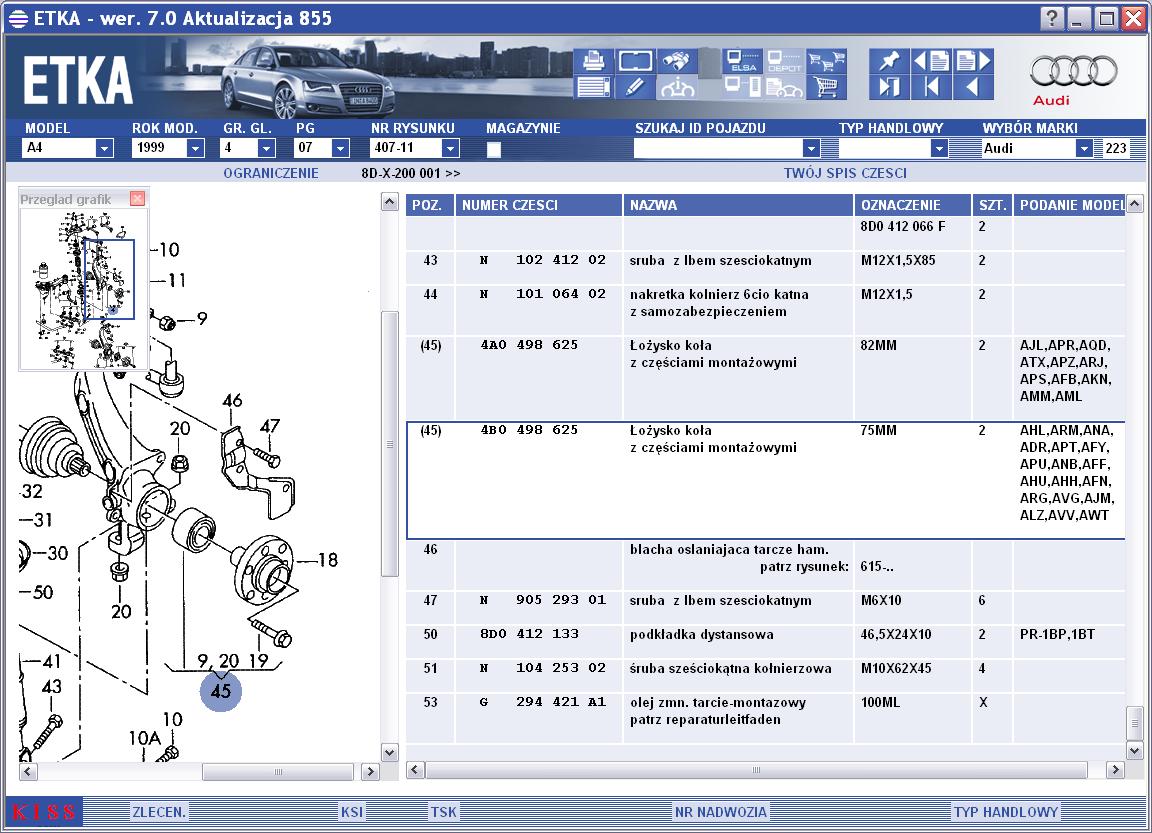Click the NAZWA column header
Screen dimensions: 1152x833
tap(738, 205)
